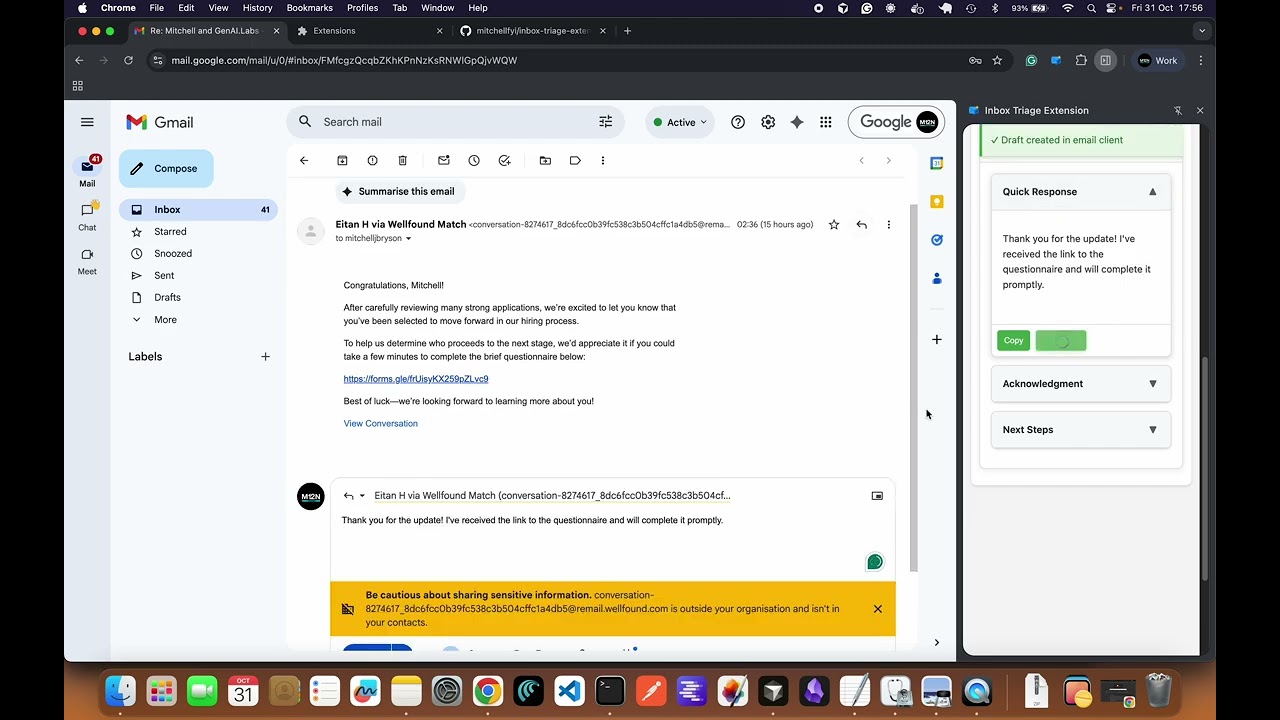This screenshot has width=1280, height=720.
Task: Open reply type dropdown arrow
Action: (x=362, y=496)
